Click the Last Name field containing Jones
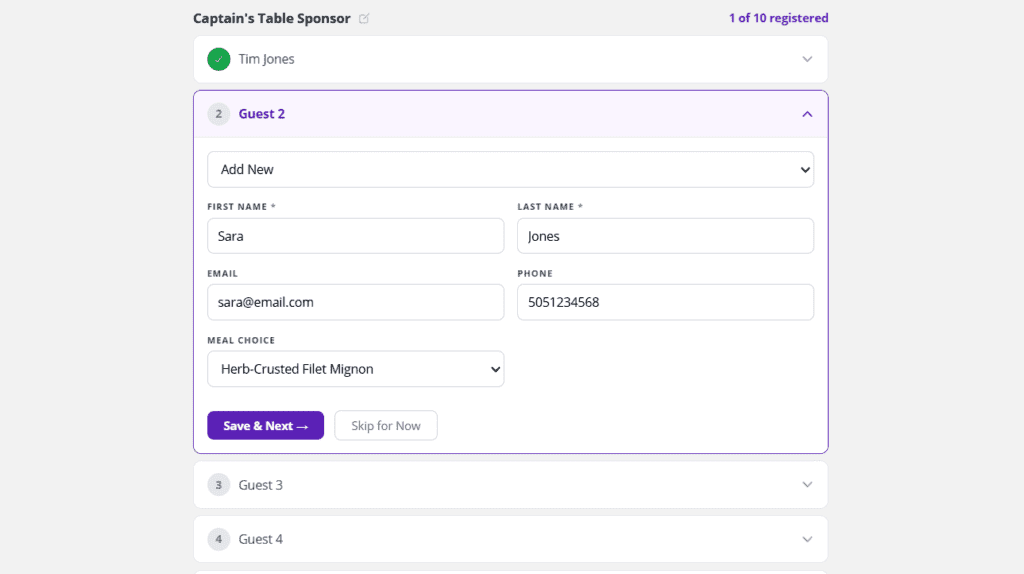 [x=665, y=236]
